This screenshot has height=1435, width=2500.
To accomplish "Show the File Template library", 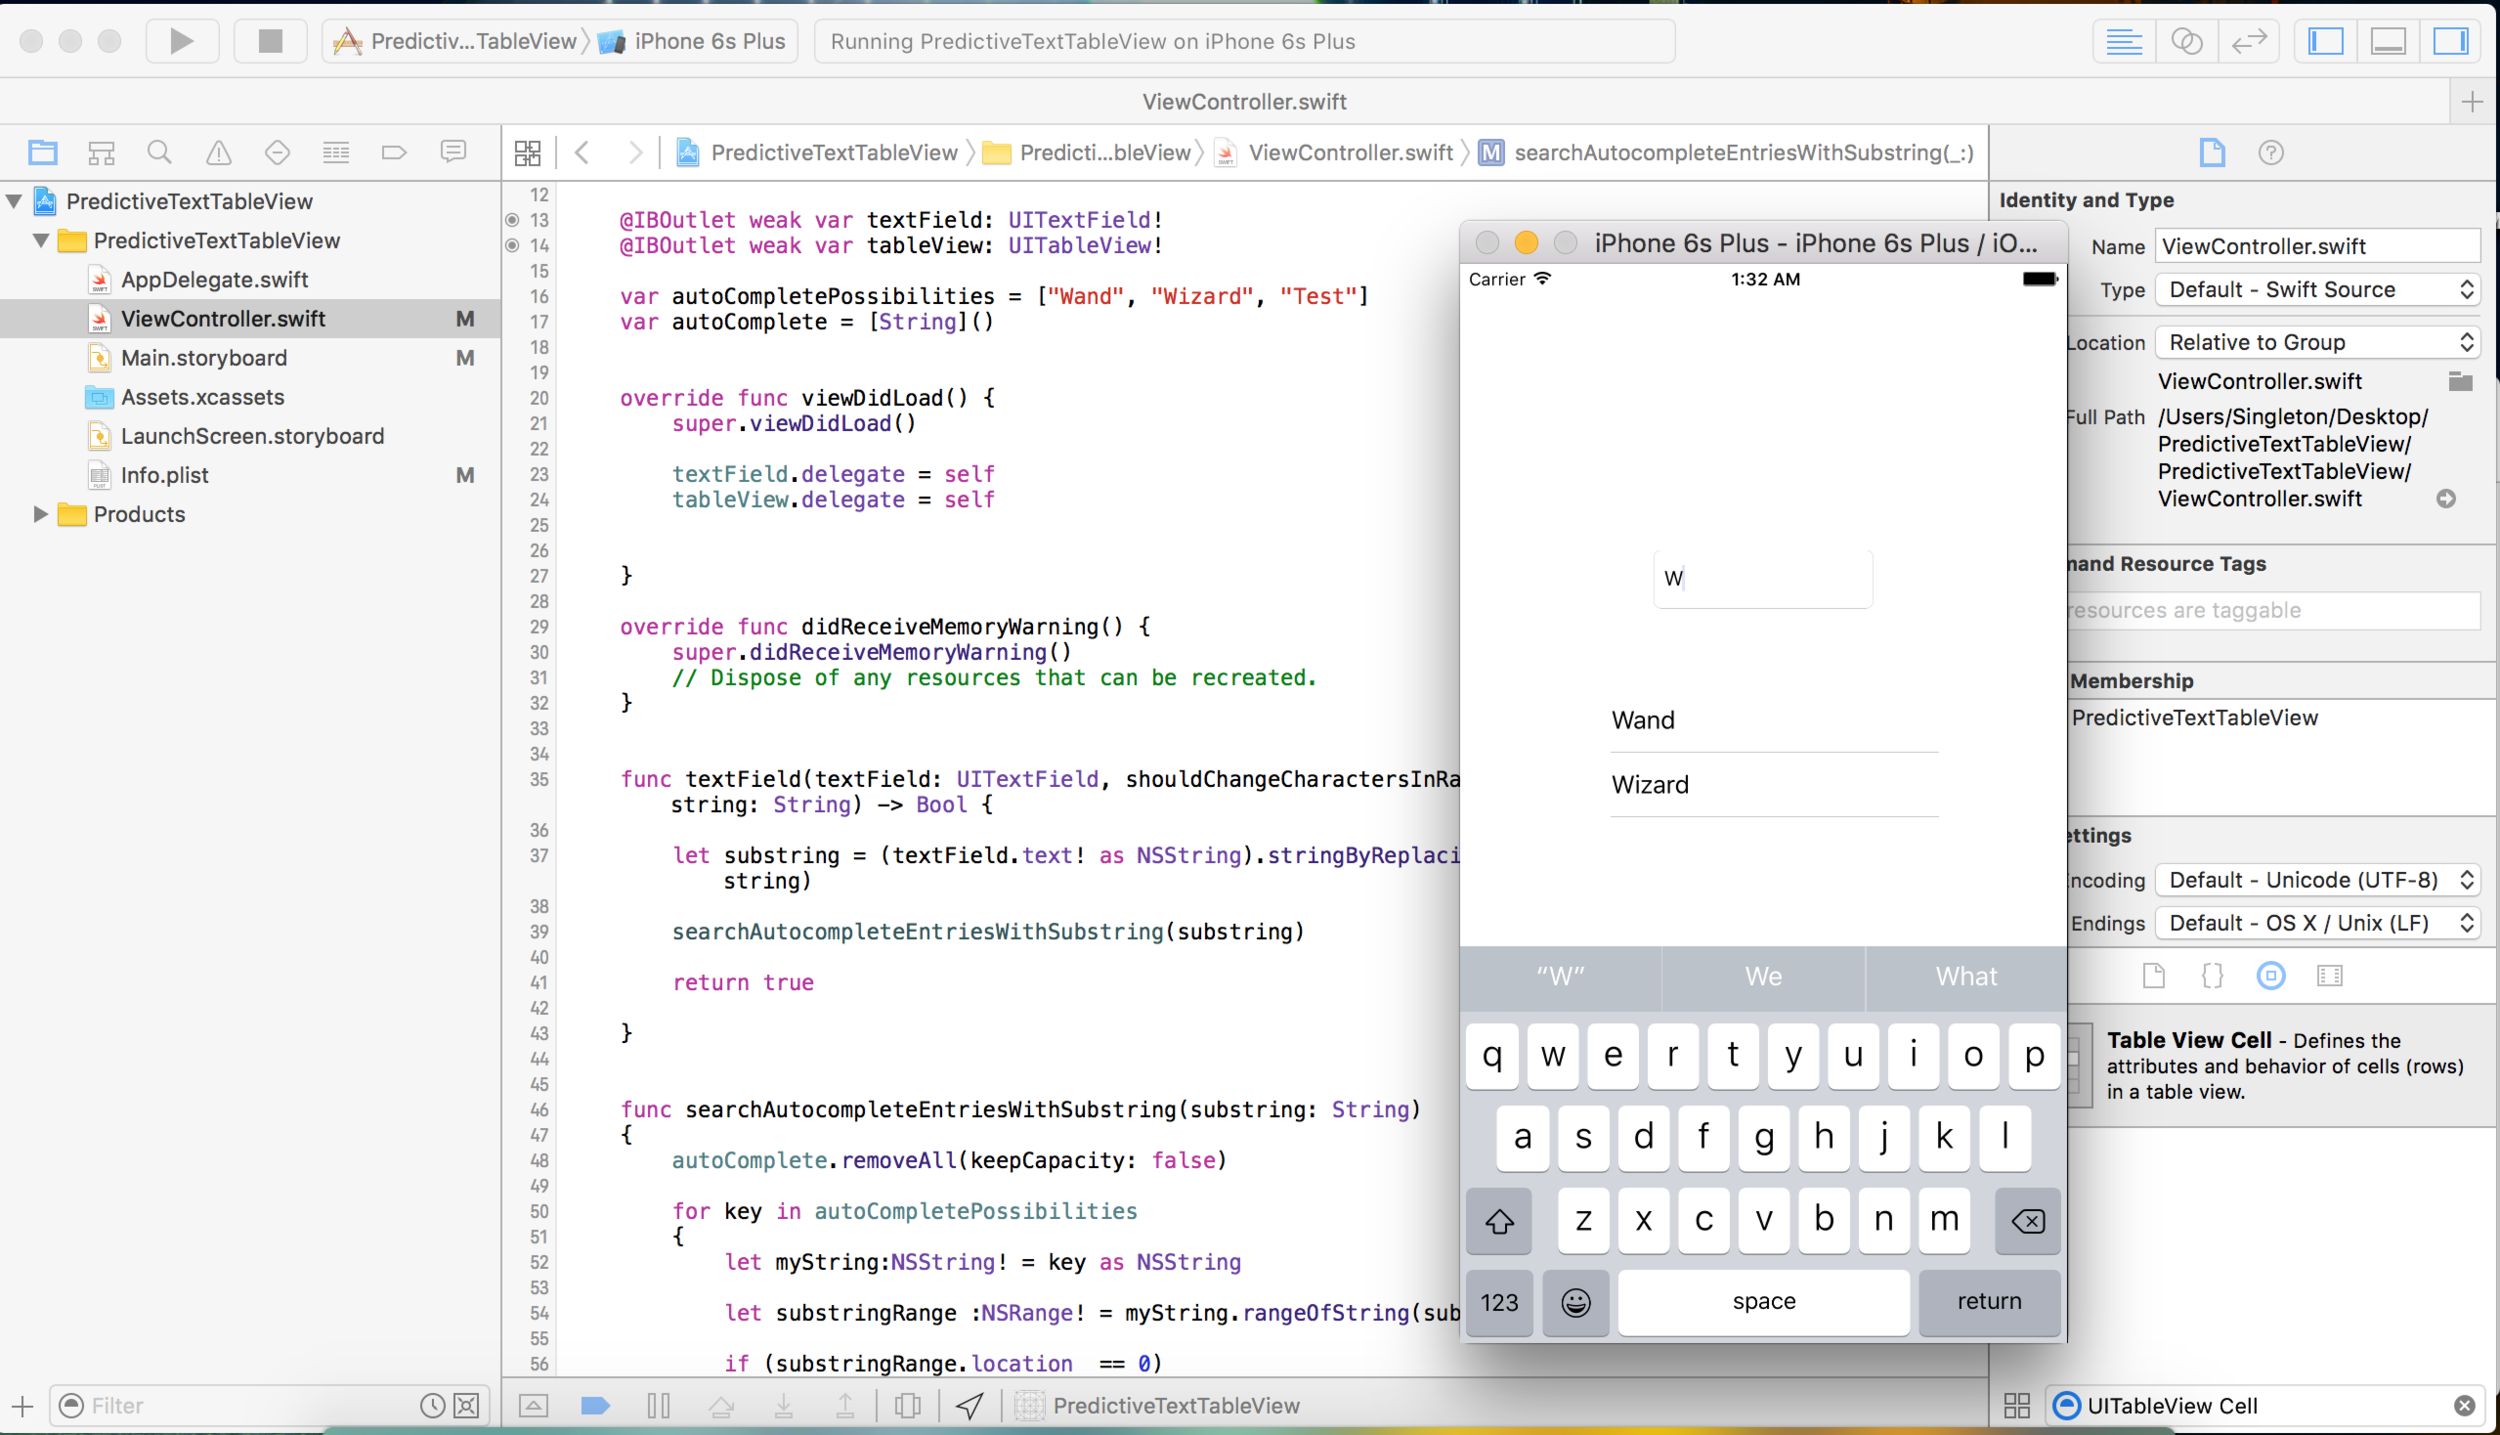I will coord(2154,976).
